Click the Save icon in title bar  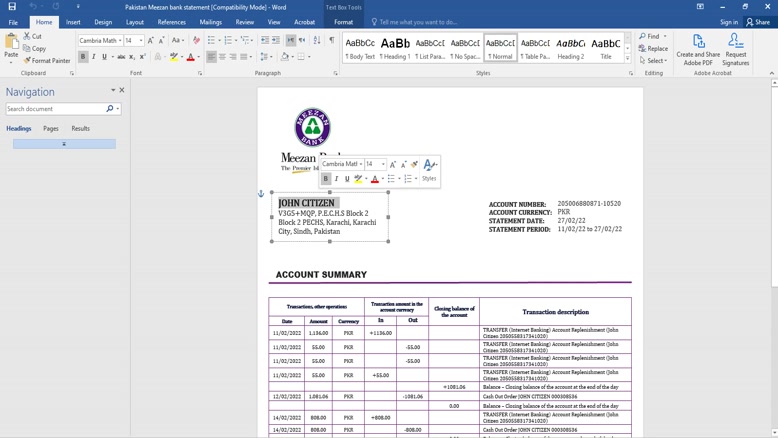pyautogui.click(x=12, y=7)
